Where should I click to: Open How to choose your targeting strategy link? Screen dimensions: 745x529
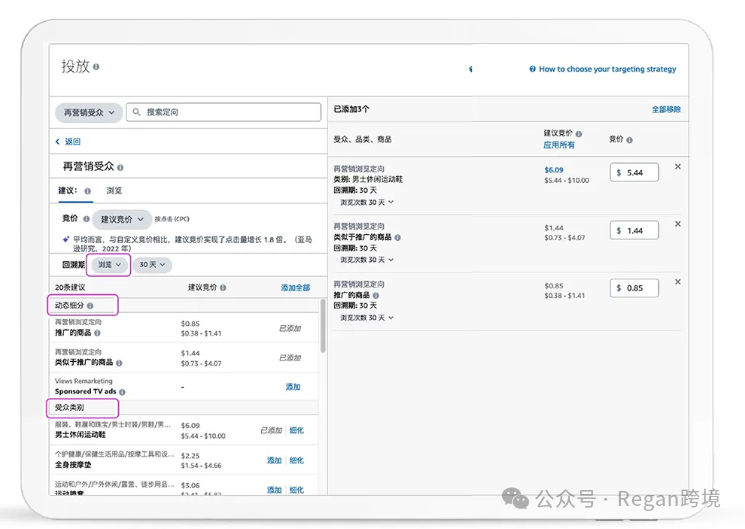(607, 69)
